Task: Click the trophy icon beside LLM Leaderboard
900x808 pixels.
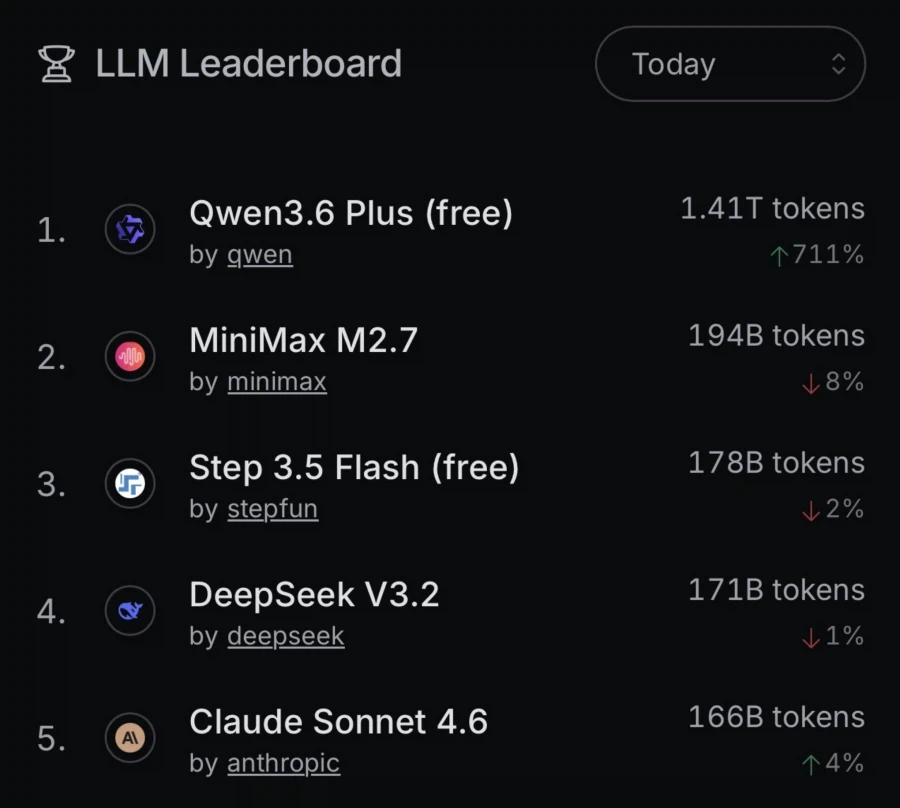Action: point(57,64)
